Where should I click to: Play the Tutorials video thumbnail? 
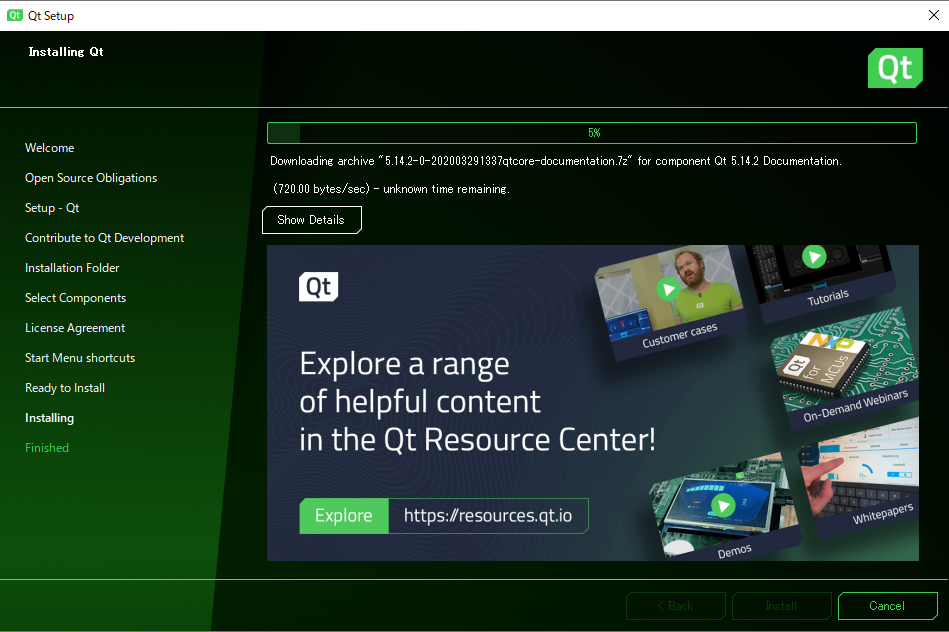814,257
